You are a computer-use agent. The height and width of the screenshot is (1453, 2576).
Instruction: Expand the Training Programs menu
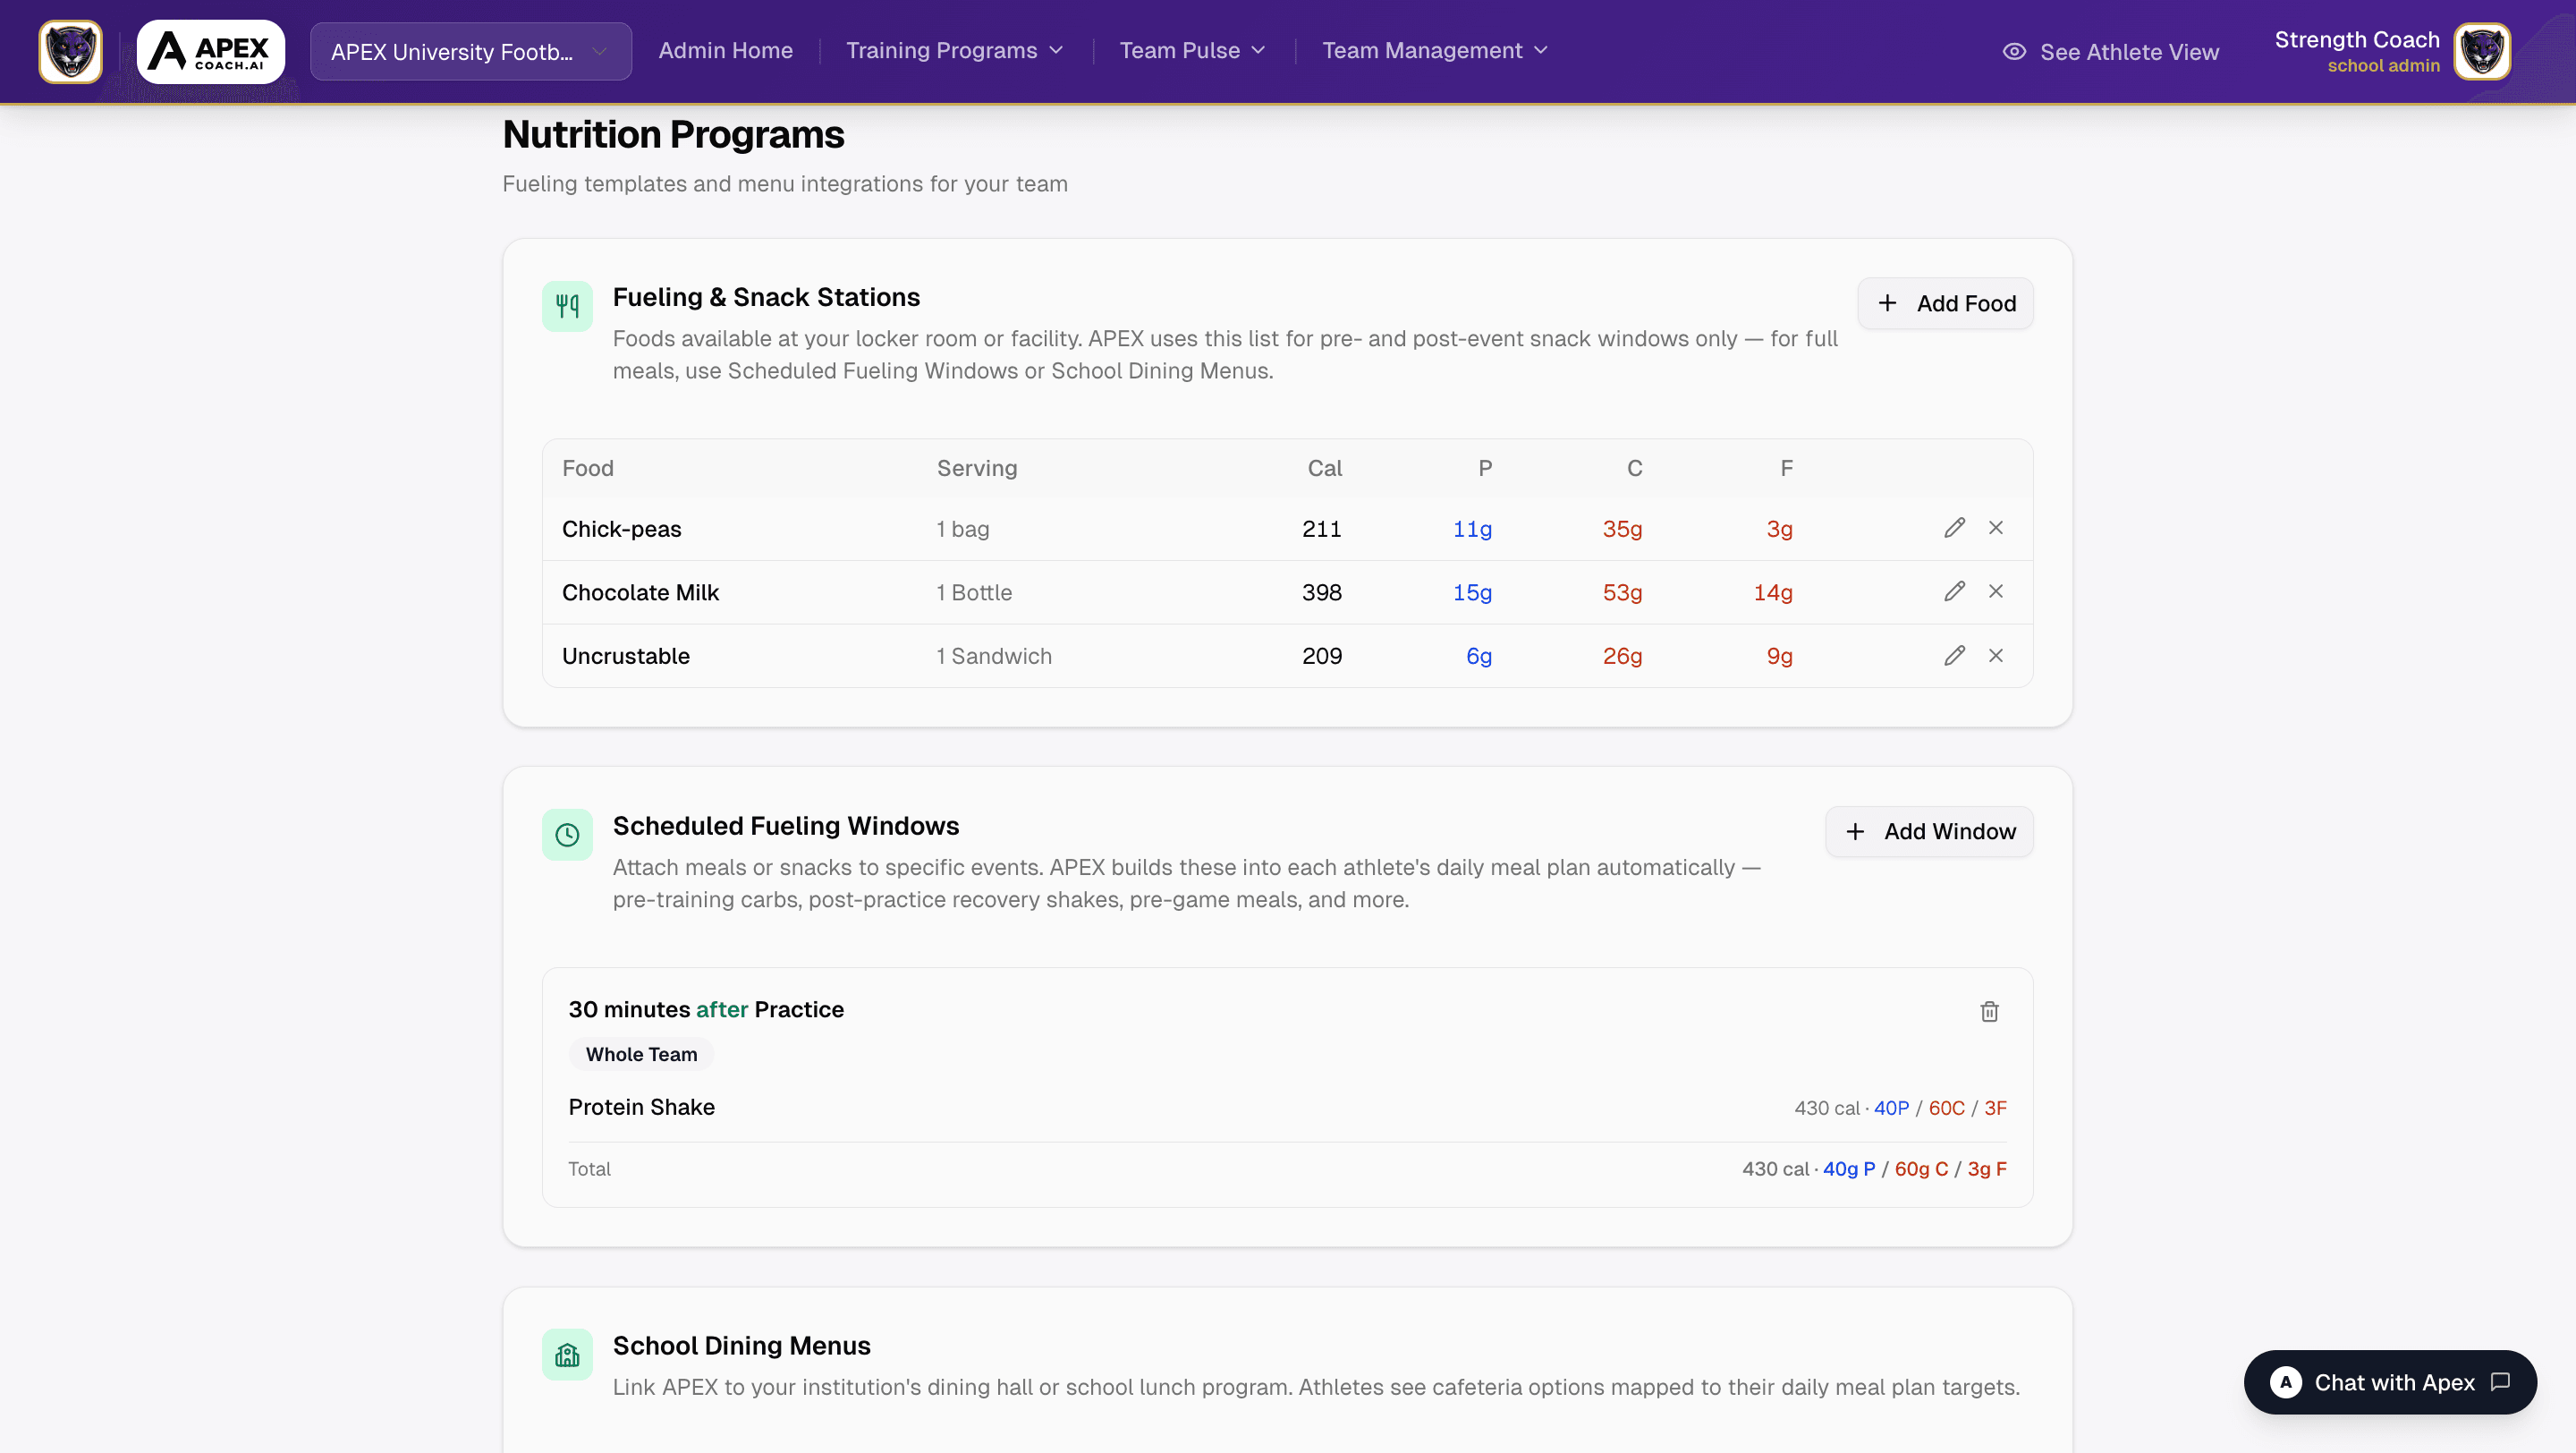tap(954, 51)
